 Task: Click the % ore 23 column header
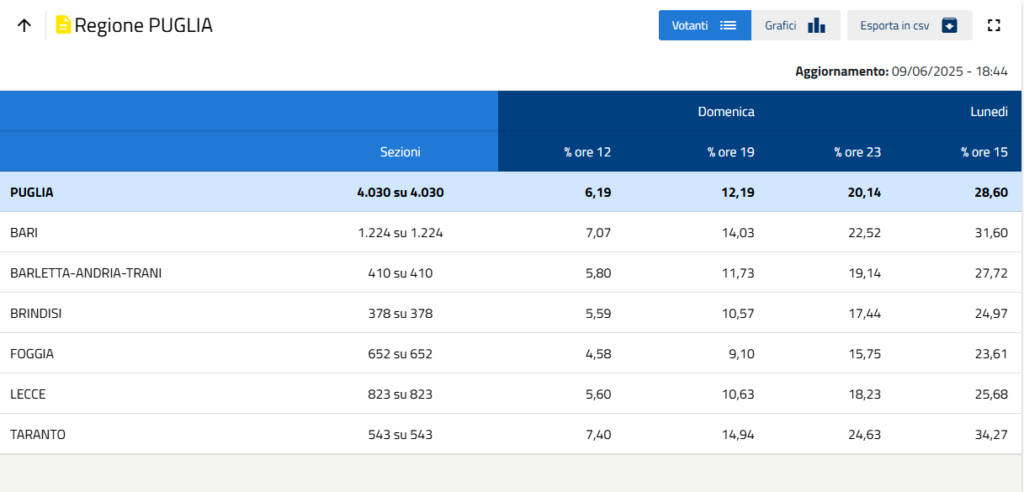(x=857, y=152)
